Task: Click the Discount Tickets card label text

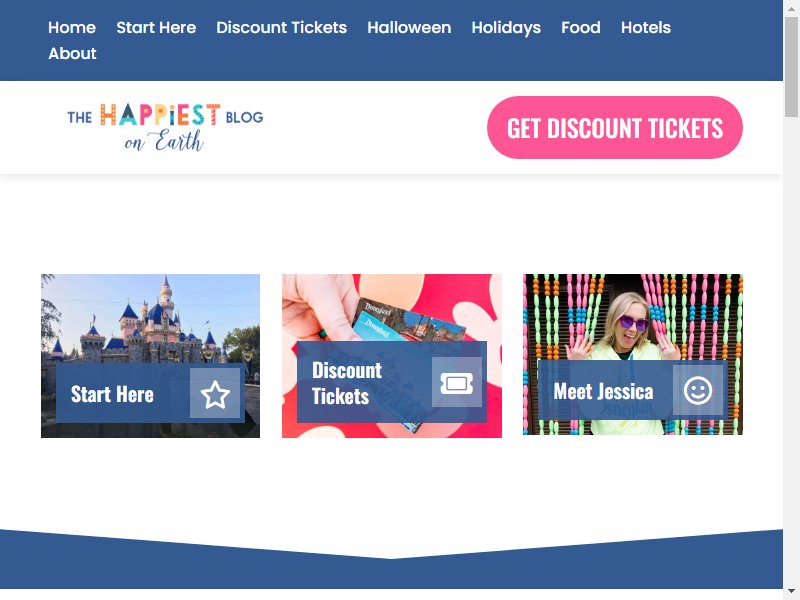Action: 347,383
